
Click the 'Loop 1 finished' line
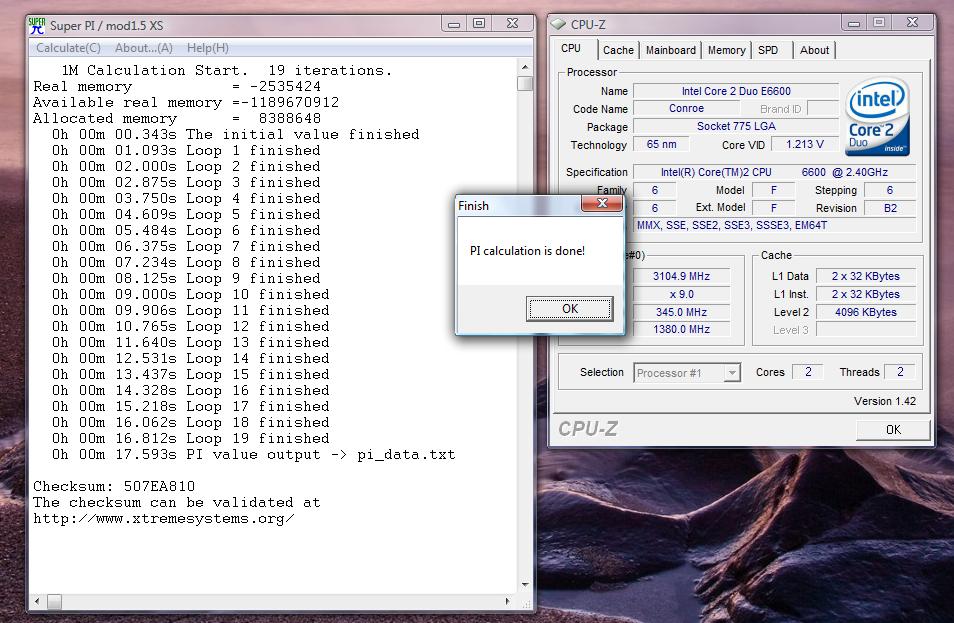(186, 150)
